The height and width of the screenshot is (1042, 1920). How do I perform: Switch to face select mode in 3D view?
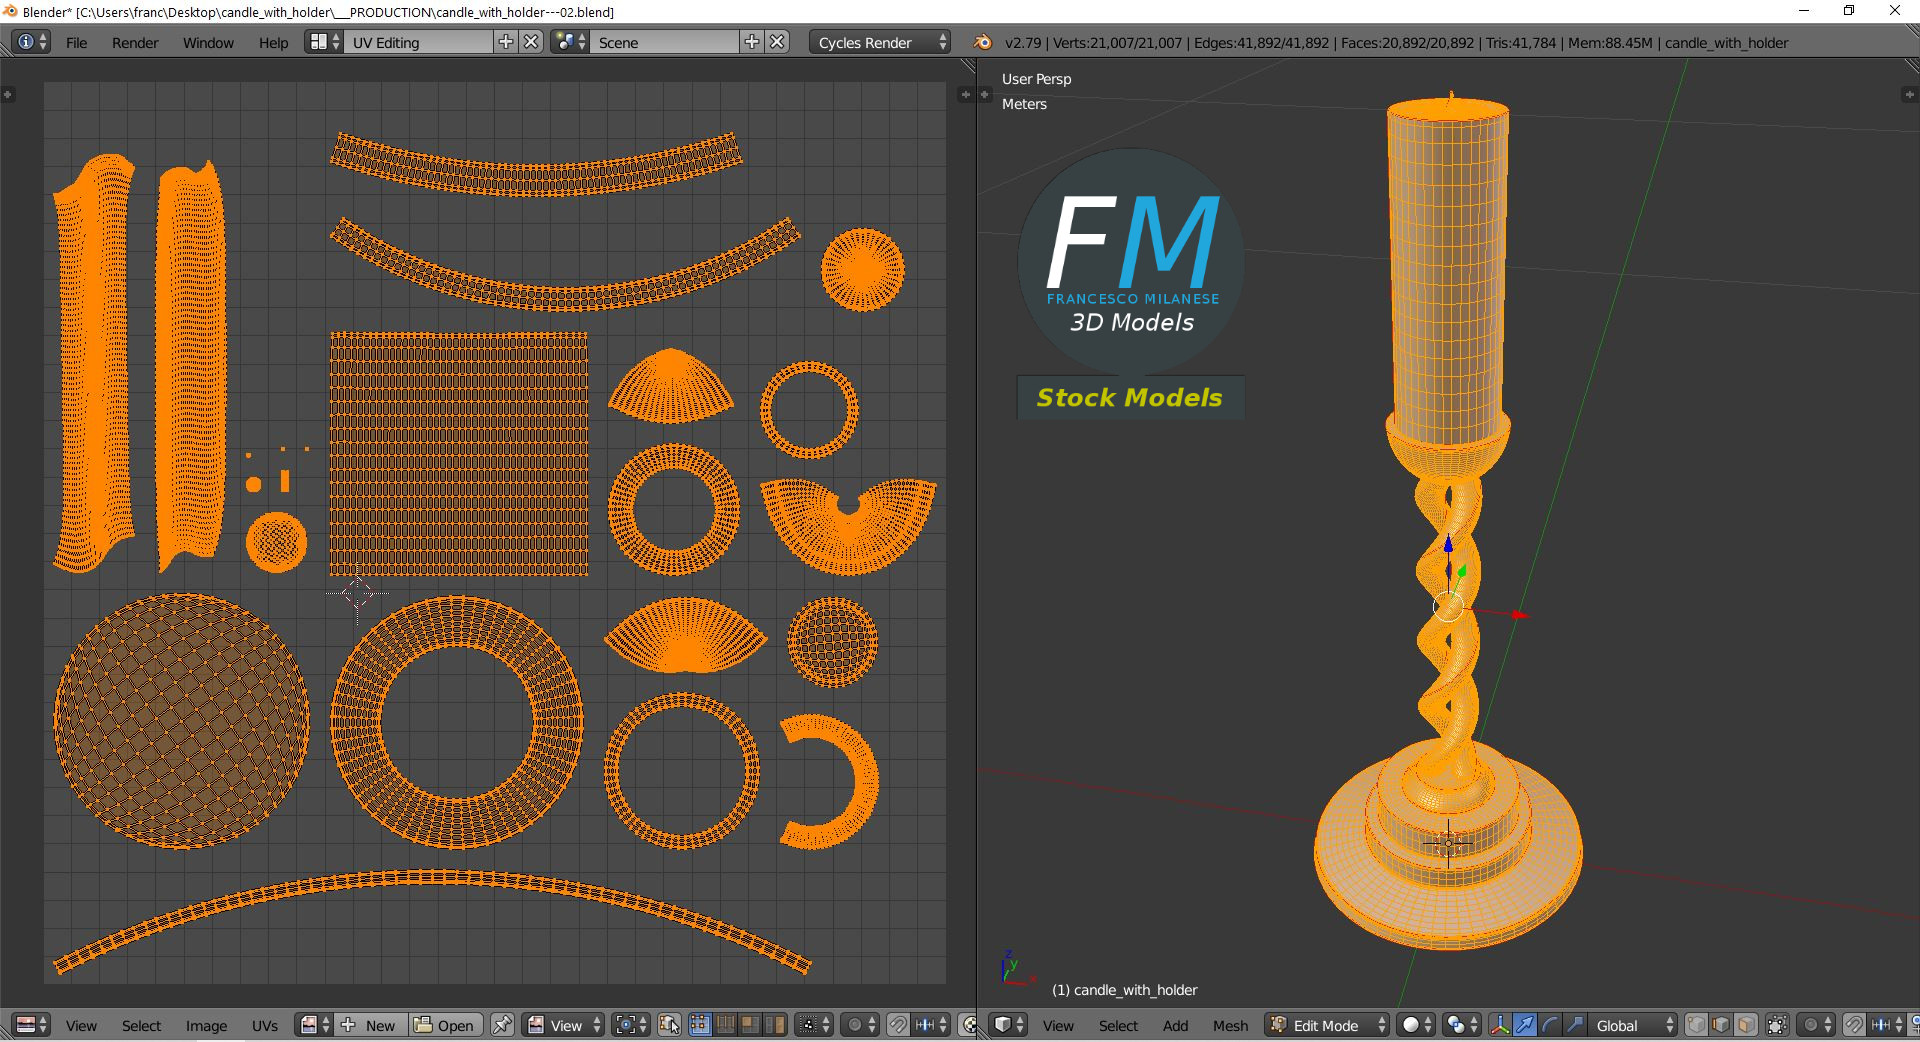tap(1747, 1025)
